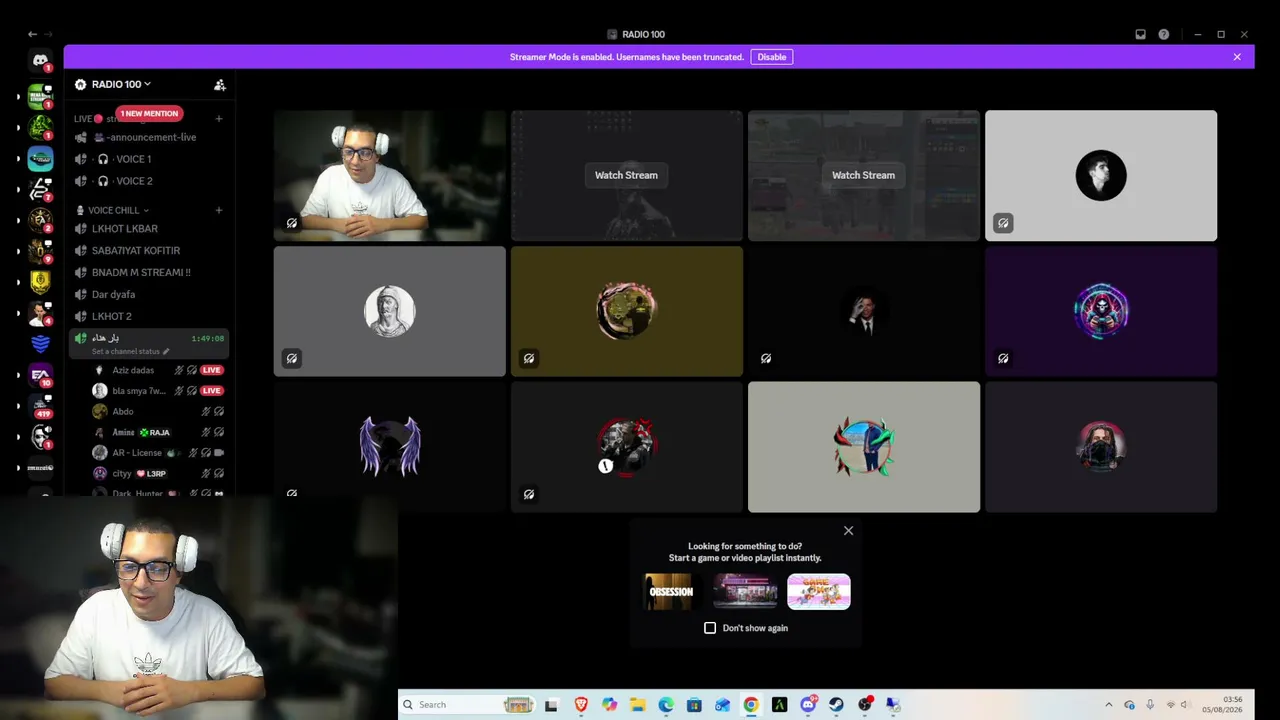1280x720 pixels.
Task: Edit the 'Set a channel status' pencil
Action: (166, 352)
